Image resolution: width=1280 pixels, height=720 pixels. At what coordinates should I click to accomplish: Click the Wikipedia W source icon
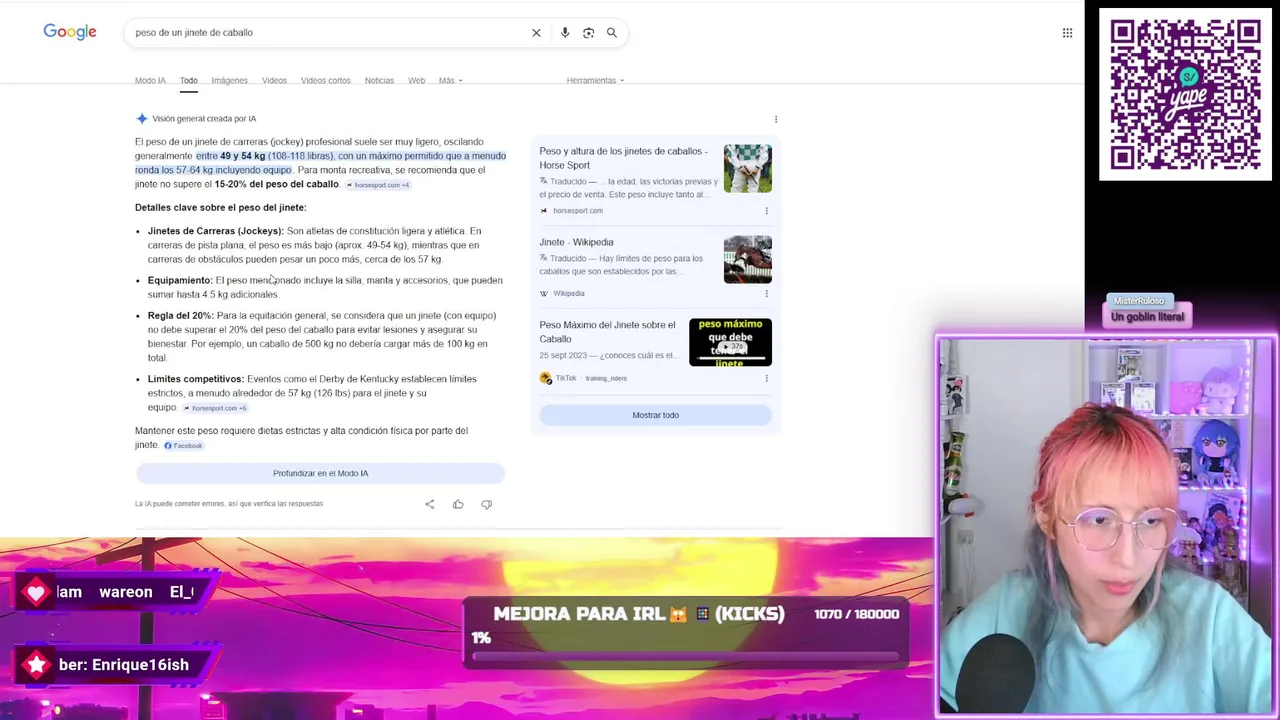click(544, 294)
